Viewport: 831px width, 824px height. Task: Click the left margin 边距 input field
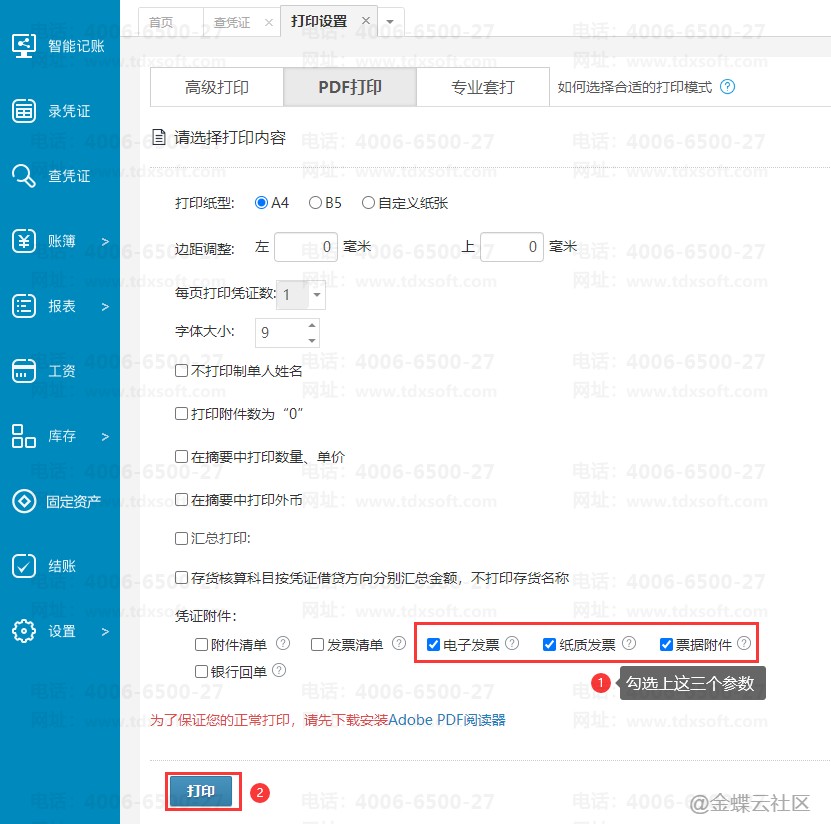[x=306, y=246]
